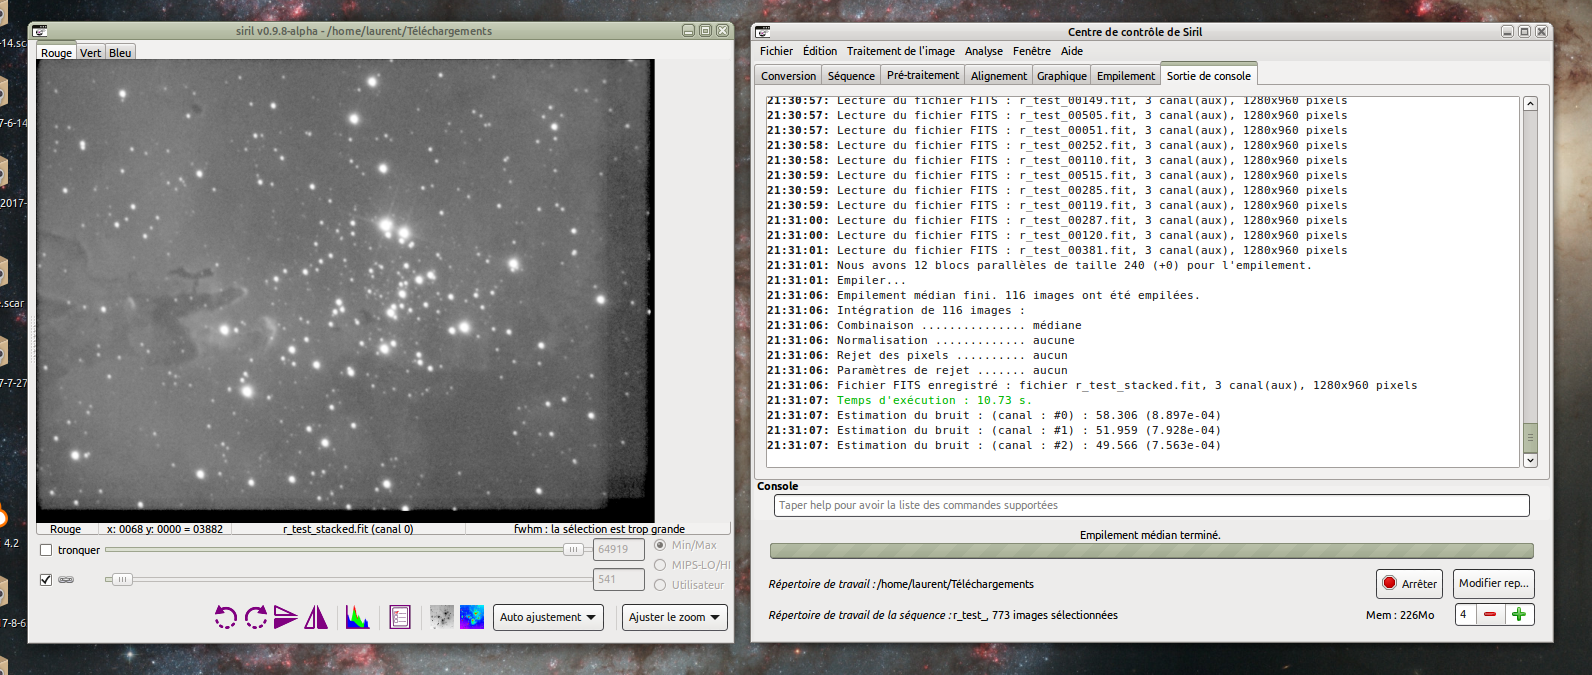Click "r_test_stacked.fit (canal 0)" status text
The width and height of the screenshot is (1592, 675).
tap(348, 529)
